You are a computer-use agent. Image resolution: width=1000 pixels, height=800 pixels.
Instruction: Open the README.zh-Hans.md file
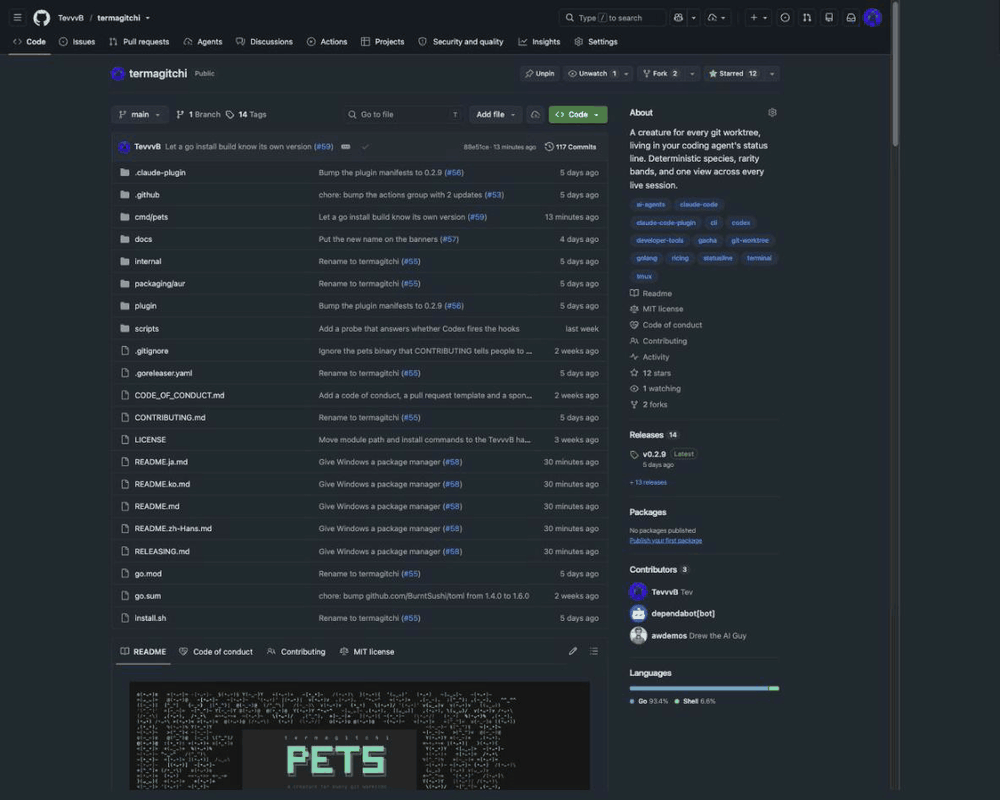173,529
